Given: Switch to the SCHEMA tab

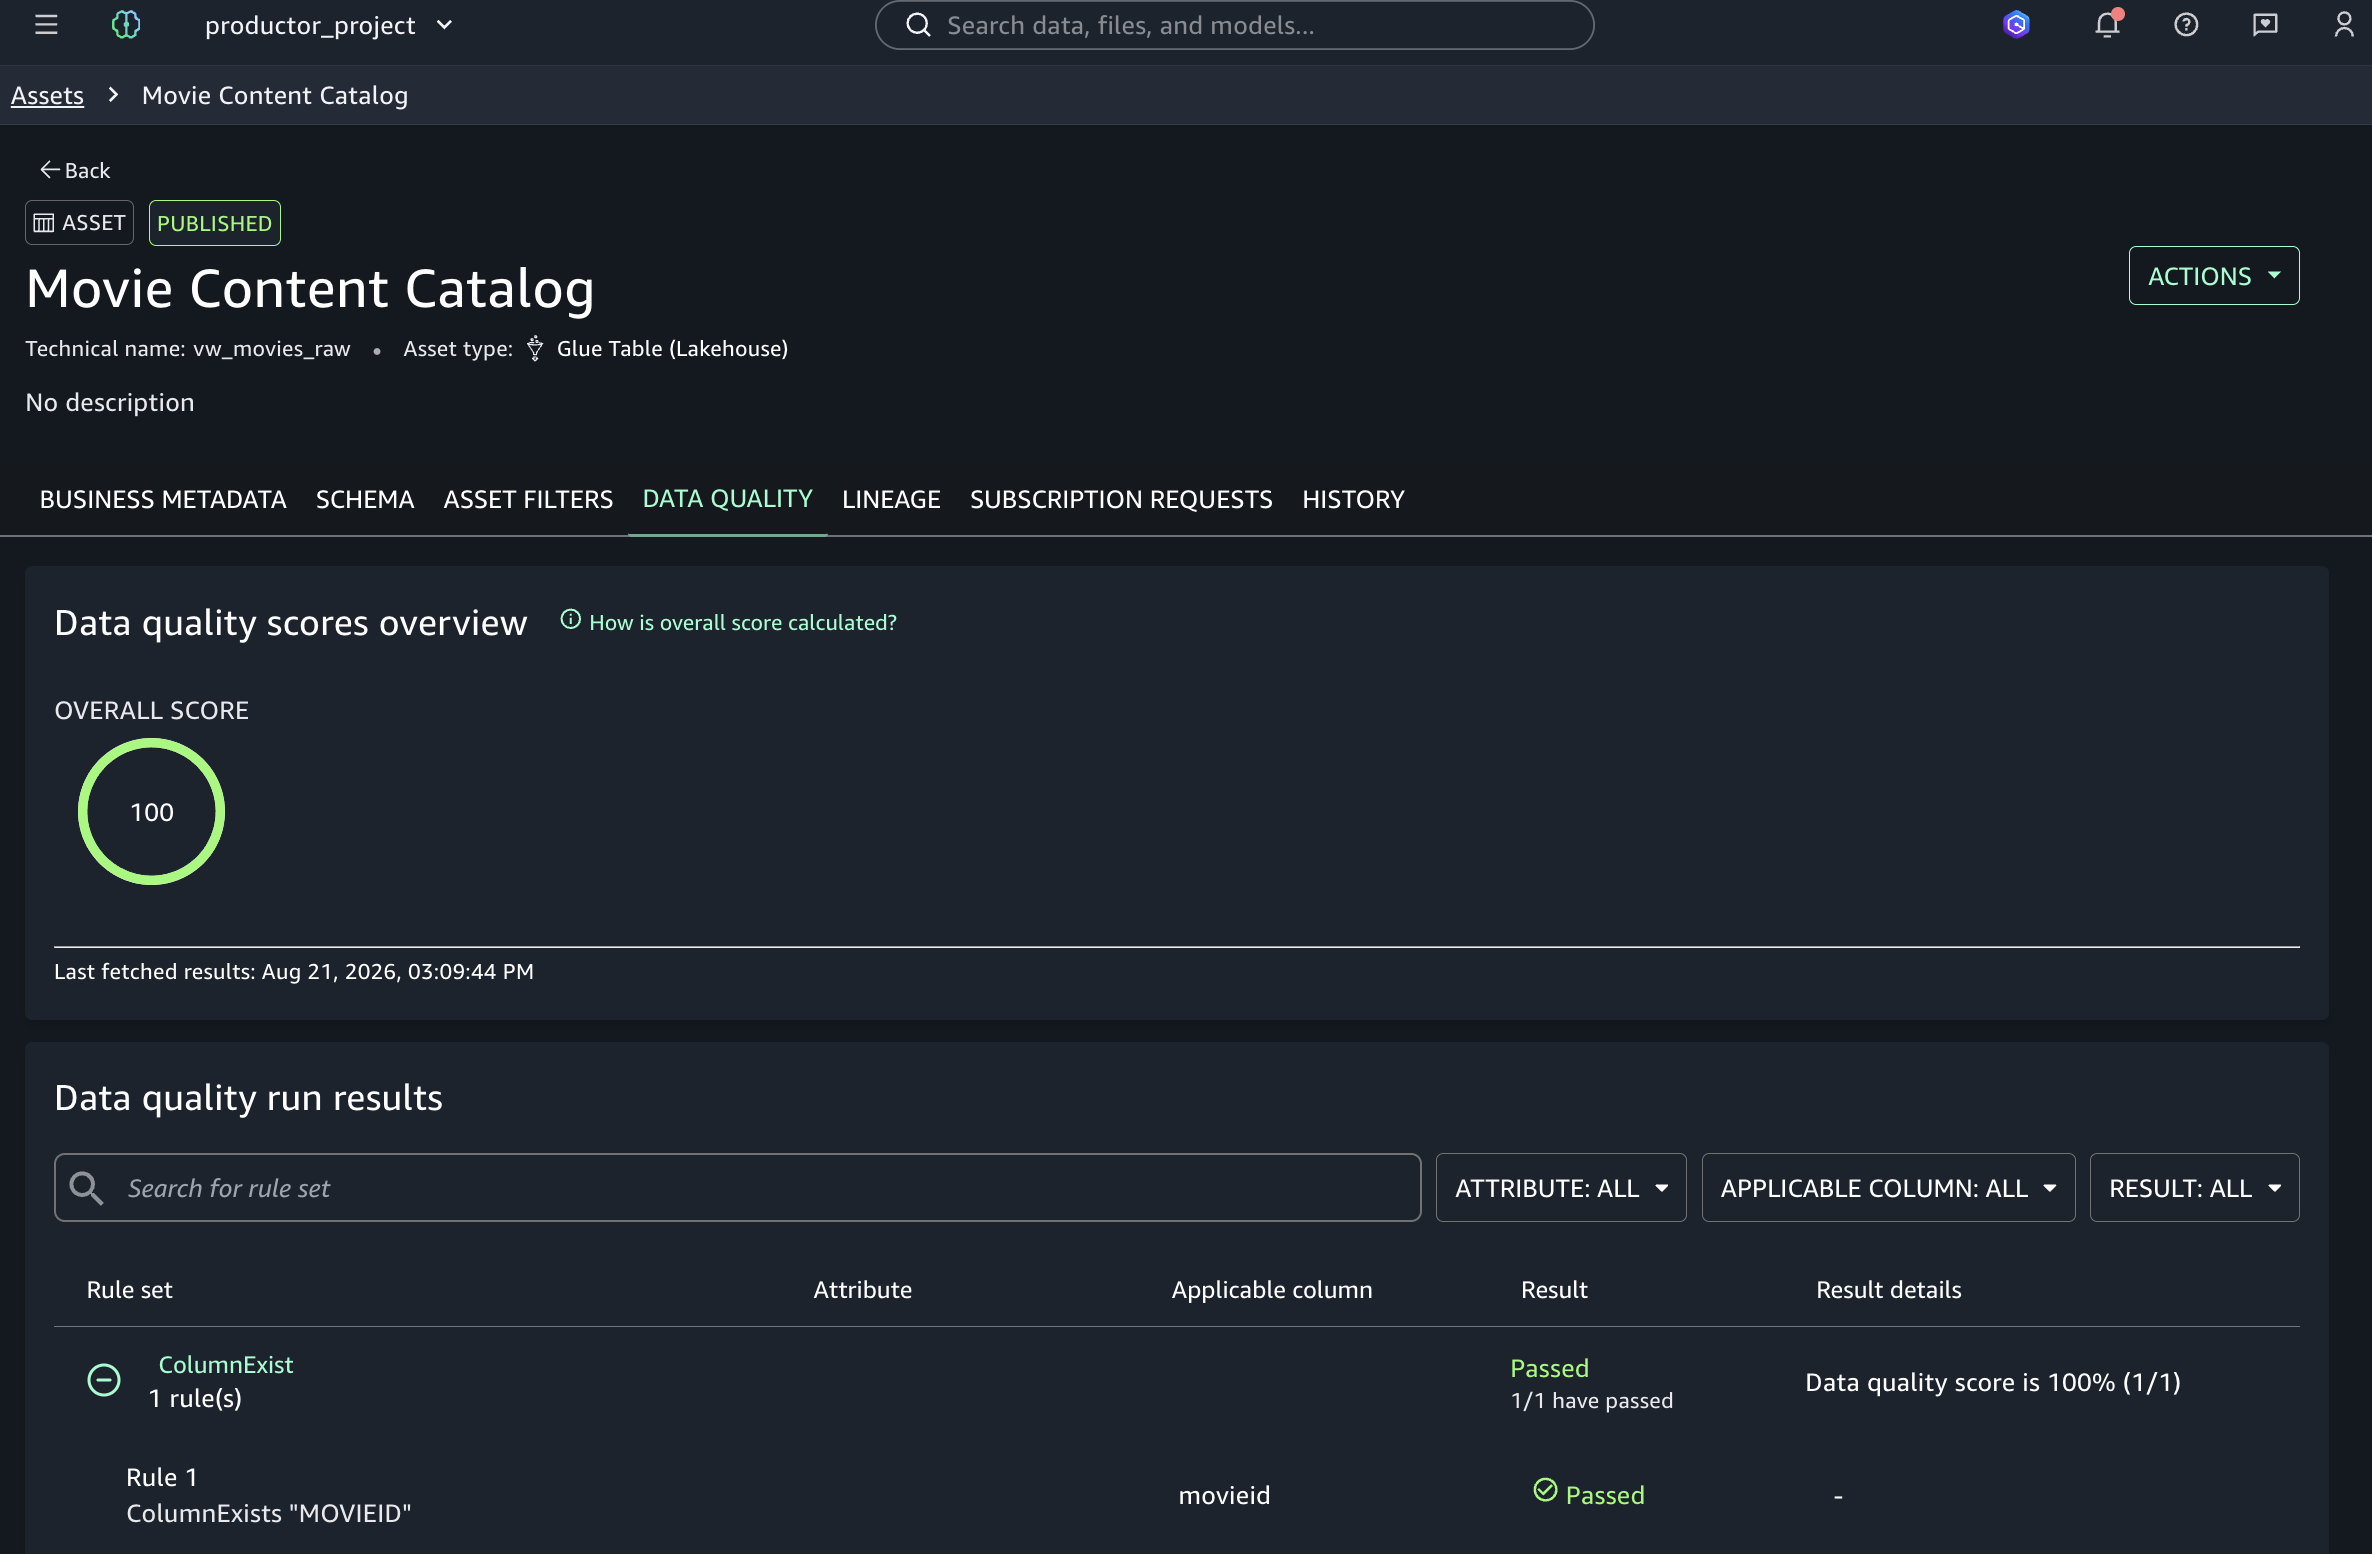Looking at the screenshot, I should [x=365, y=499].
